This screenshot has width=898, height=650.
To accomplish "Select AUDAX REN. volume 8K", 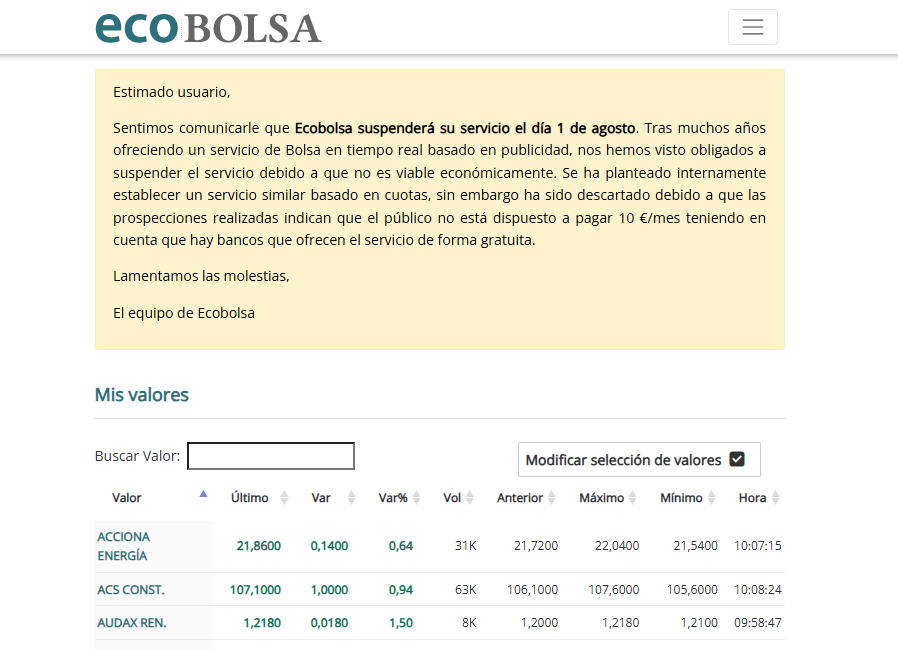I will [469, 623].
